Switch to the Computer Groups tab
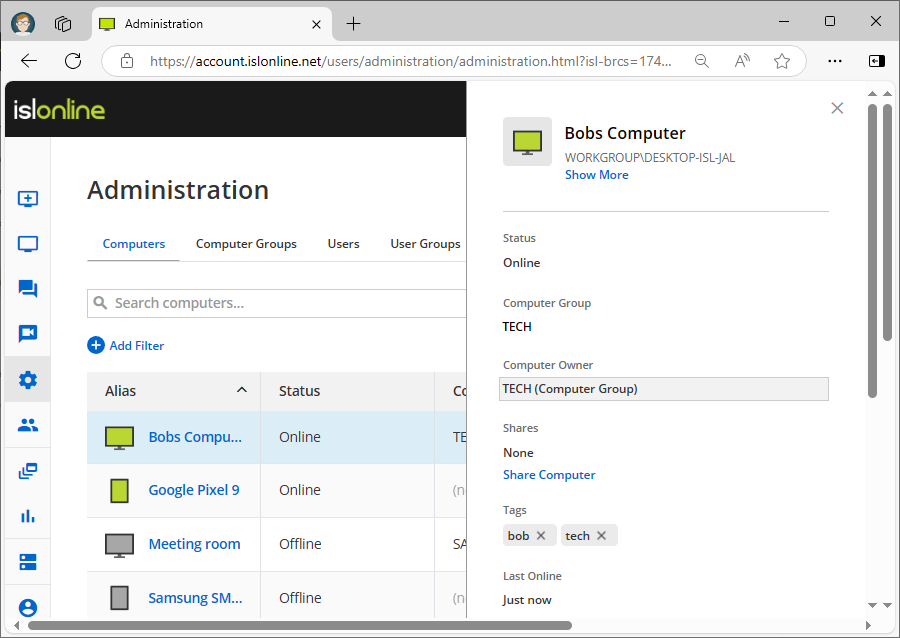This screenshot has height=638, width=900. point(246,244)
